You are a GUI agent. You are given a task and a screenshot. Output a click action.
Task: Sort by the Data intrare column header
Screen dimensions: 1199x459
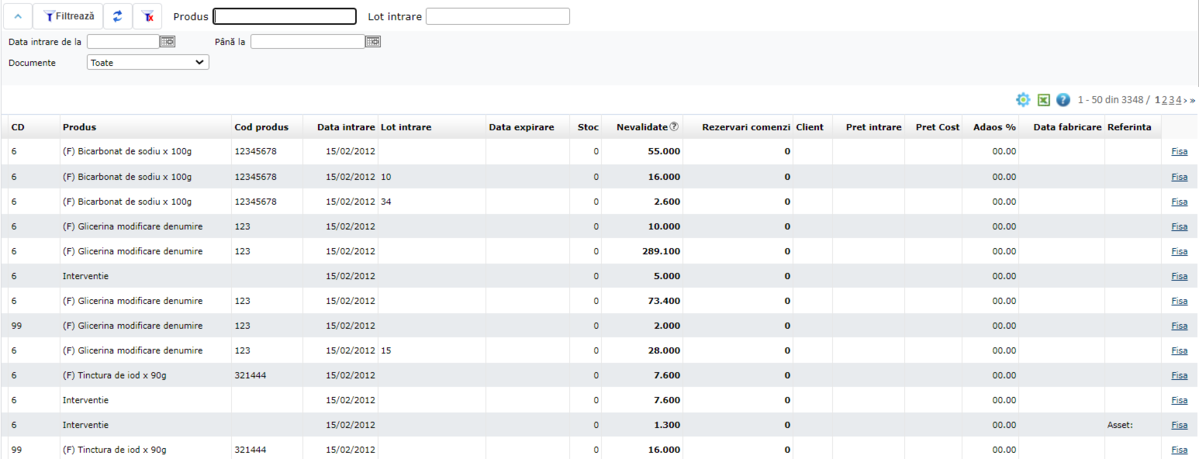point(346,127)
